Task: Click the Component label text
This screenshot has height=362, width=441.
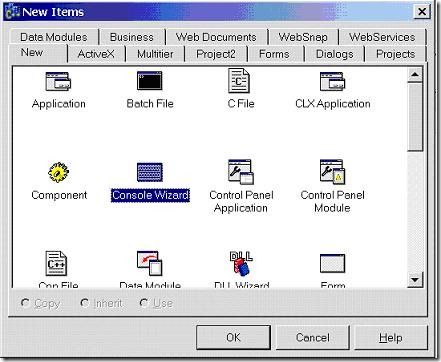Action: click(x=59, y=195)
